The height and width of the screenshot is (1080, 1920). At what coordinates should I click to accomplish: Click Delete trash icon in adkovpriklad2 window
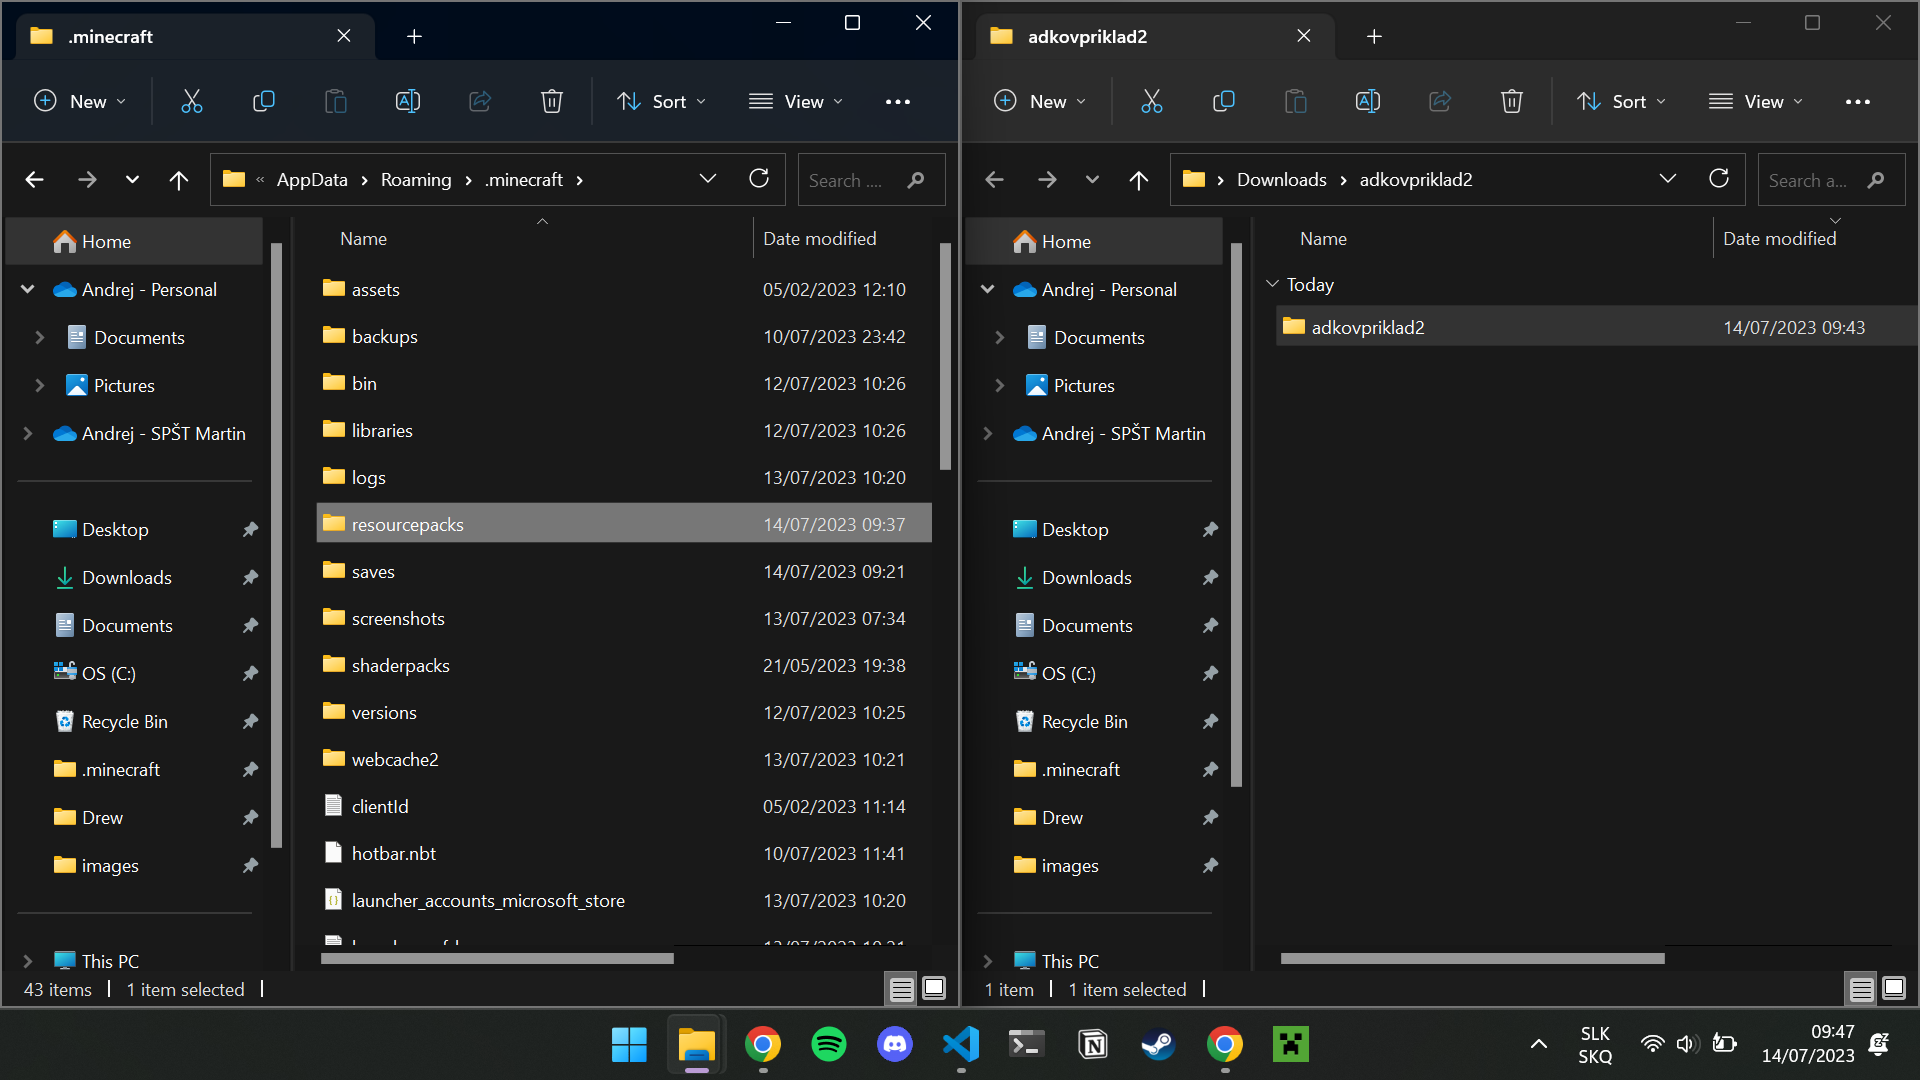click(1511, 101)
